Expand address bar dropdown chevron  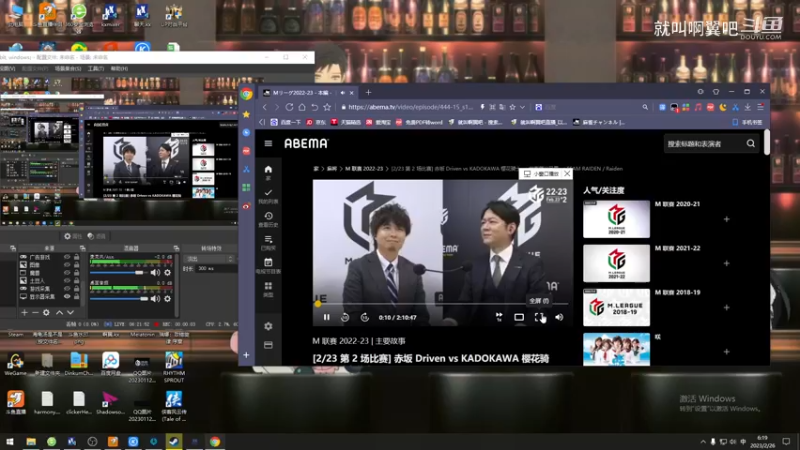(x=522, y=107)
